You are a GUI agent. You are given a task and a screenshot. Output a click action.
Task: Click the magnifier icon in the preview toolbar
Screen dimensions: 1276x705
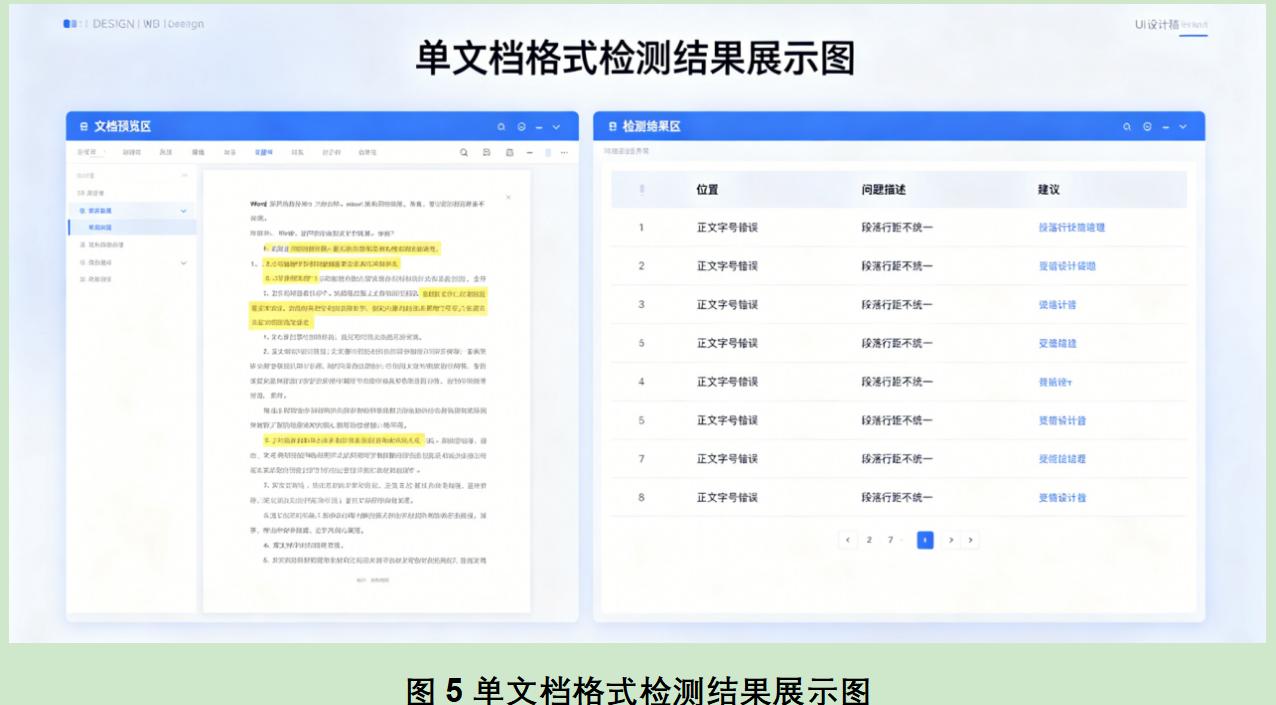(464, 153)
